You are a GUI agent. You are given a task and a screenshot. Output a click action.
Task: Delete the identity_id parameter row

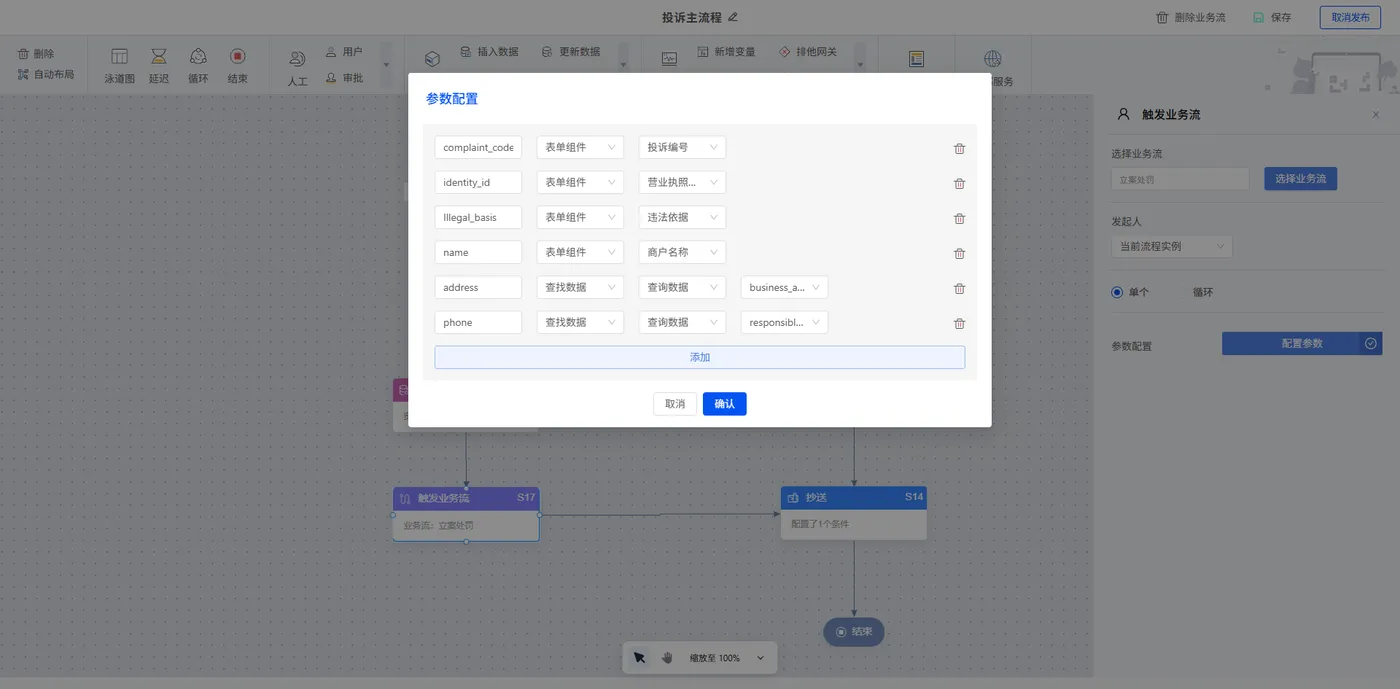tap(959, 183)
